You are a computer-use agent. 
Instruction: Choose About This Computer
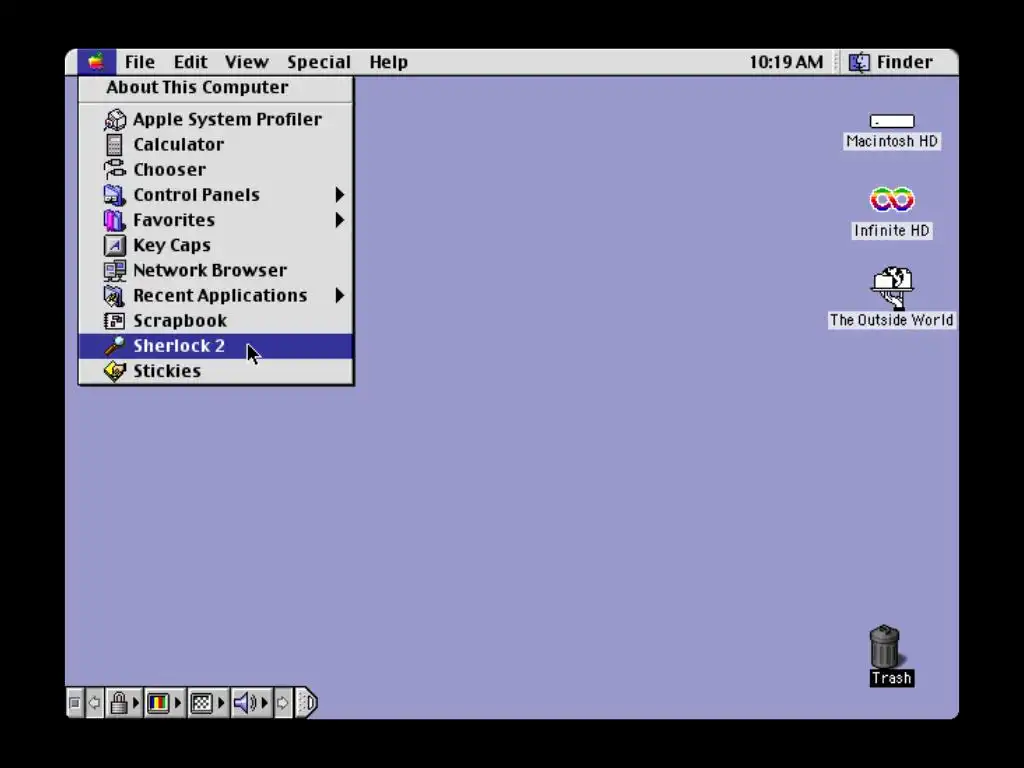click(x=216, y=88)
